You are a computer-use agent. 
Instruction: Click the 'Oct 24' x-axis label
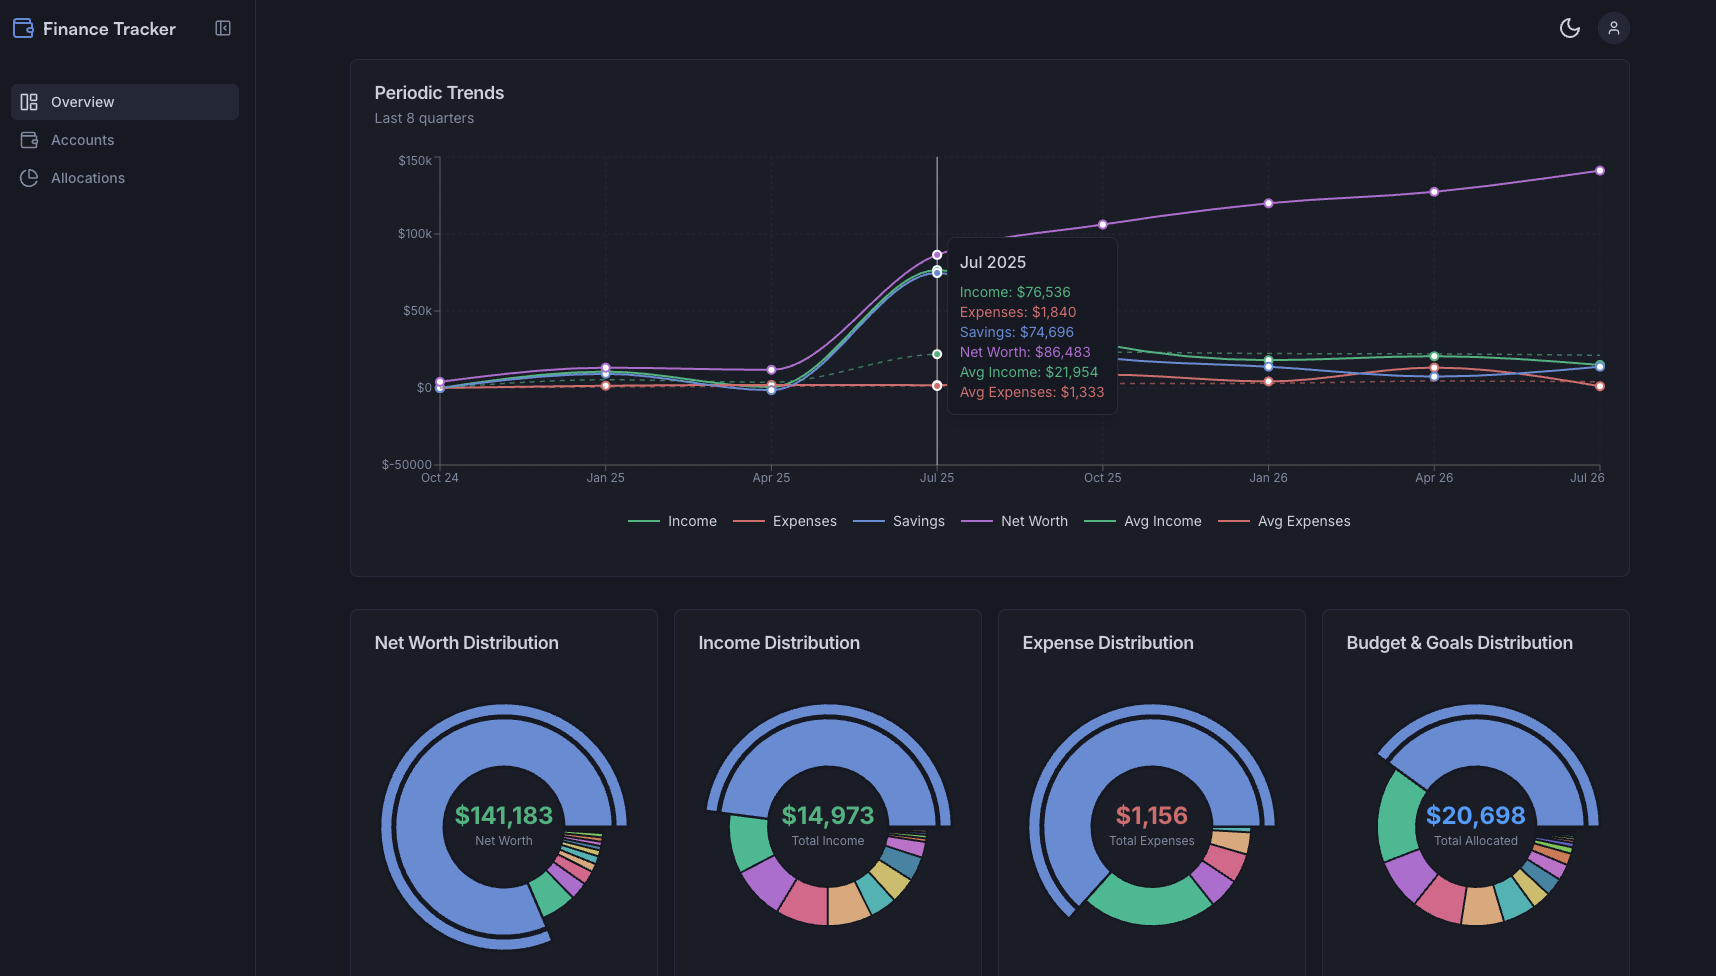(x=440, y=478)
